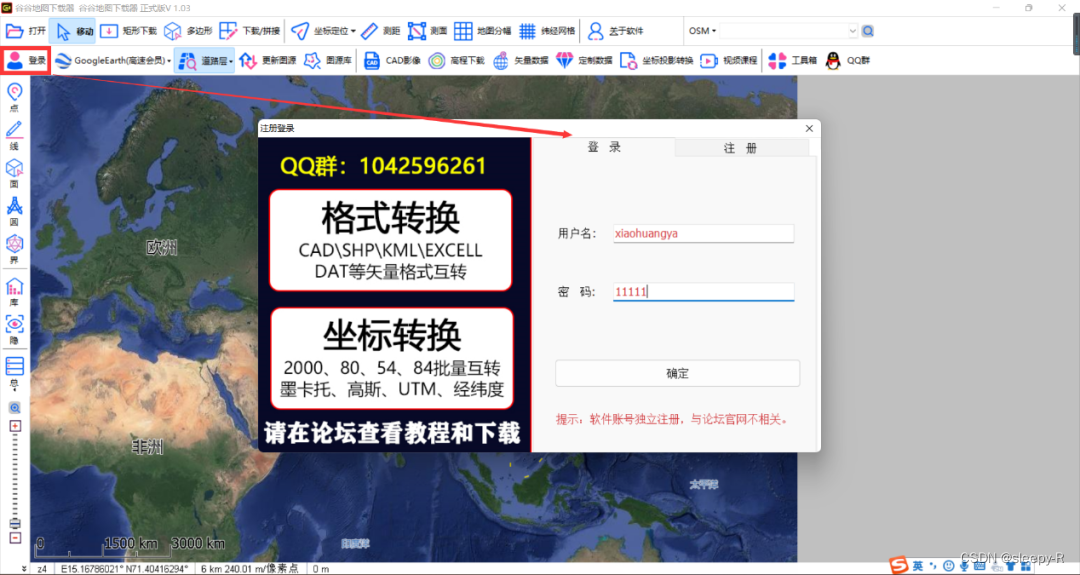Open the CAD影像 tool
This screenshot has height=575, width=1080.
point(392,61)
